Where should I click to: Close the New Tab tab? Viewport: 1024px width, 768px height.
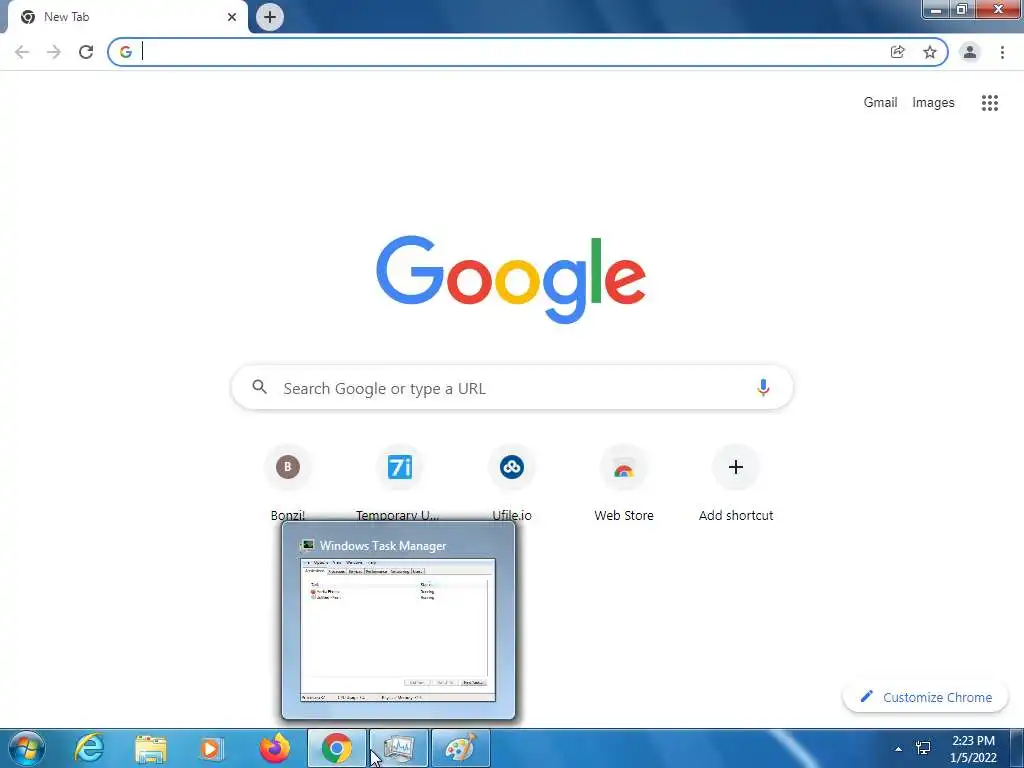(232, 17)
